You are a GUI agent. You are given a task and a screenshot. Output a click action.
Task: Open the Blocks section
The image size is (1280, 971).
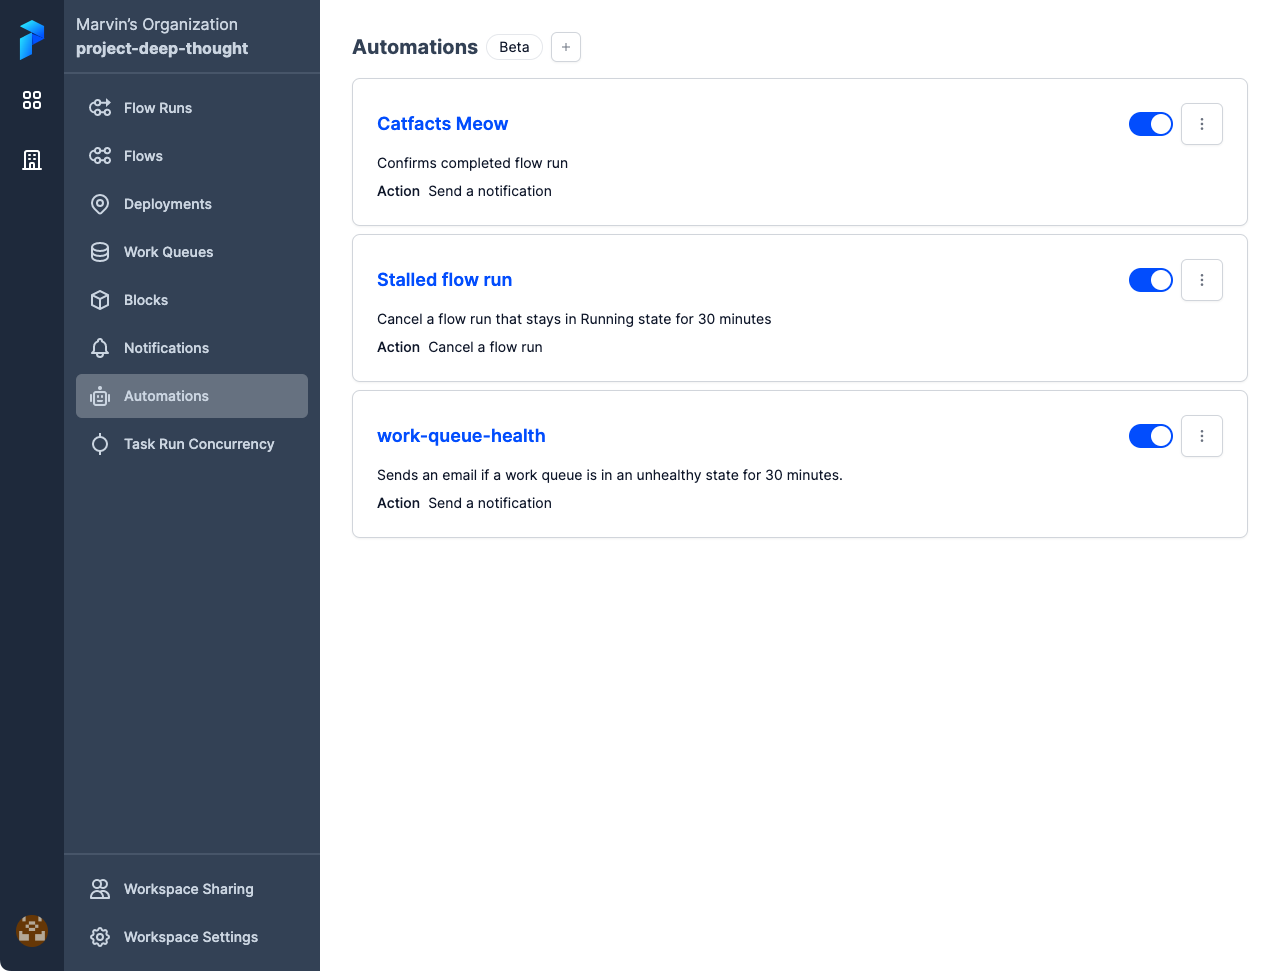click(x=192, y=300)
